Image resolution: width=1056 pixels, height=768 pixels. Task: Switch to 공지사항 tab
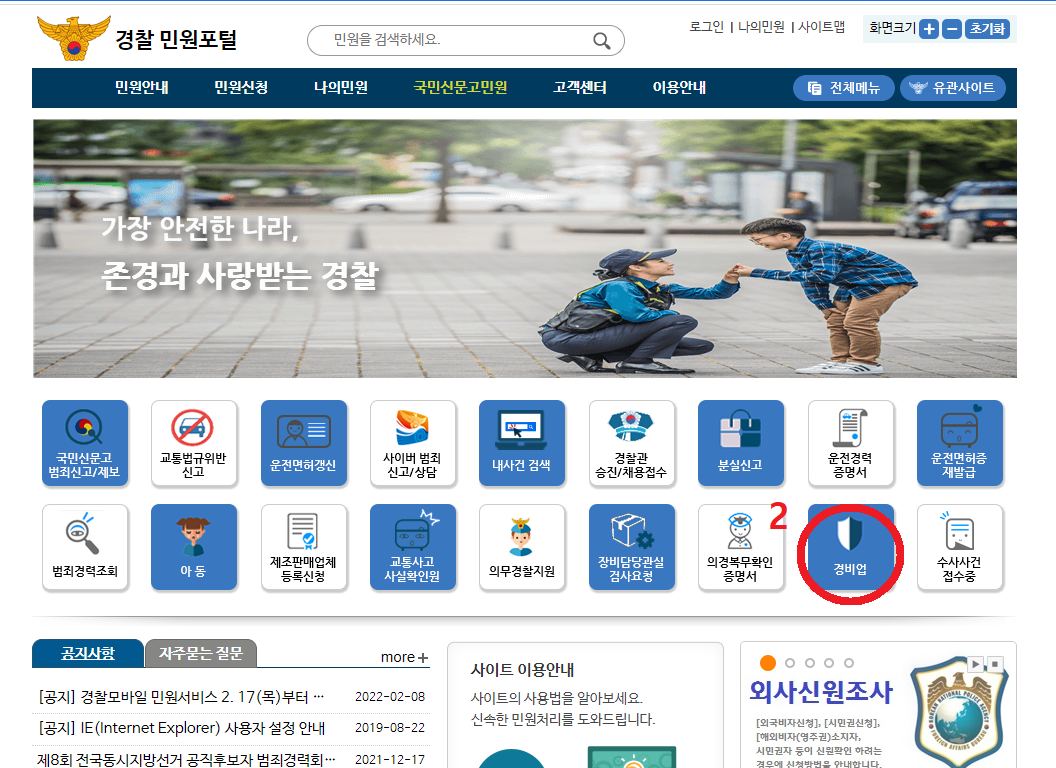point(88,653)
